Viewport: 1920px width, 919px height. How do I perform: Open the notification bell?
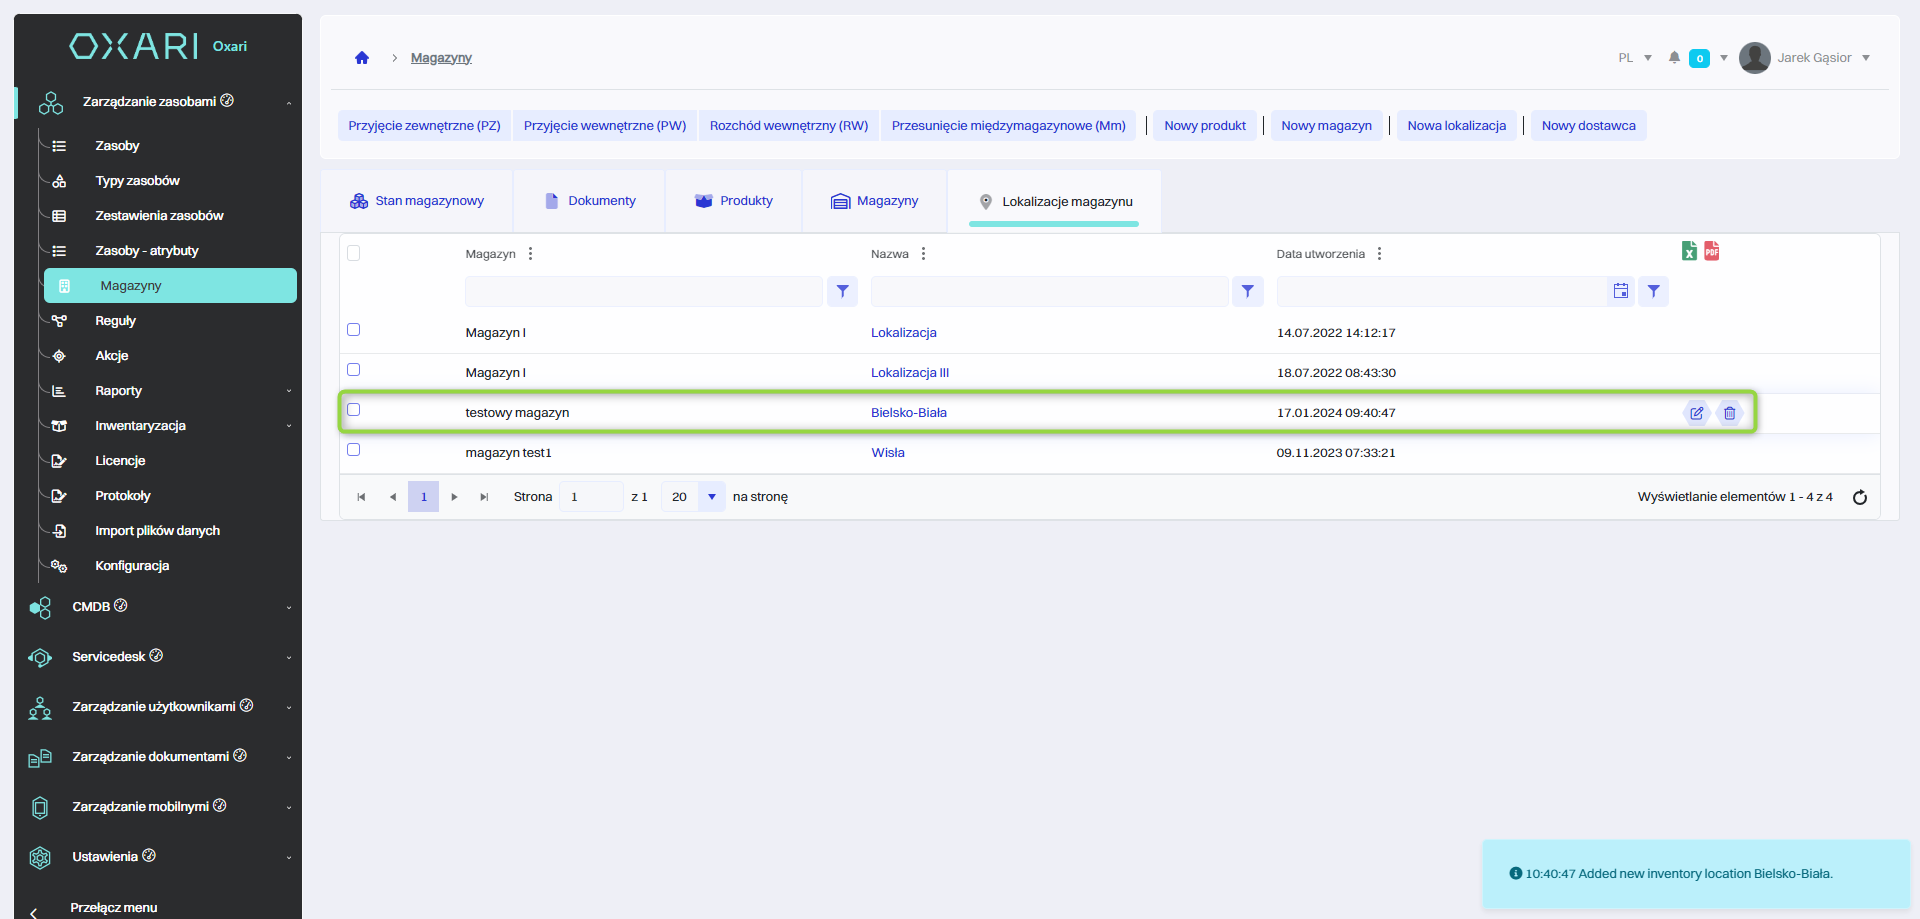pos(1674,58)
